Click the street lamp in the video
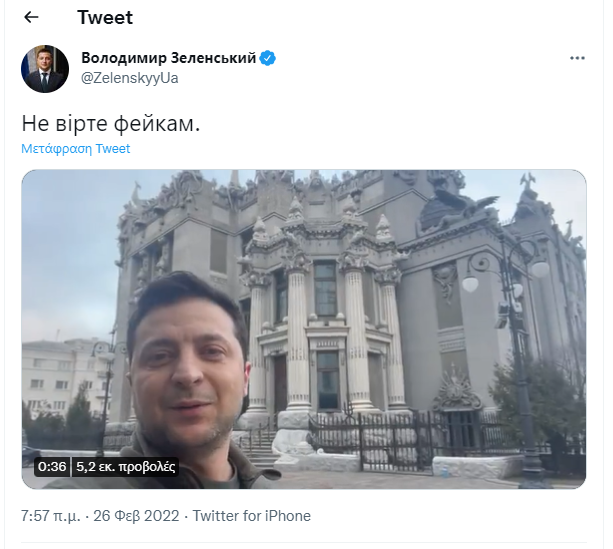This screenshot has height=549, width=613. tap(508, 352)
